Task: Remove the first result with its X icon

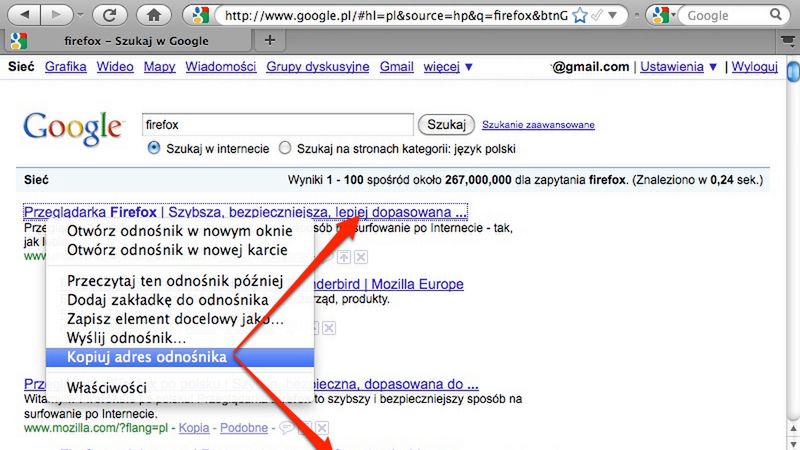Action: (361, 257)
